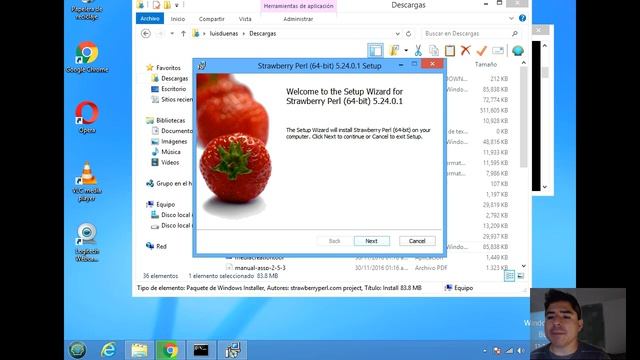Viewport: 640px width, 360px height.
Task: Select Bibliotecas in the navigation pane
Action: 170,120
